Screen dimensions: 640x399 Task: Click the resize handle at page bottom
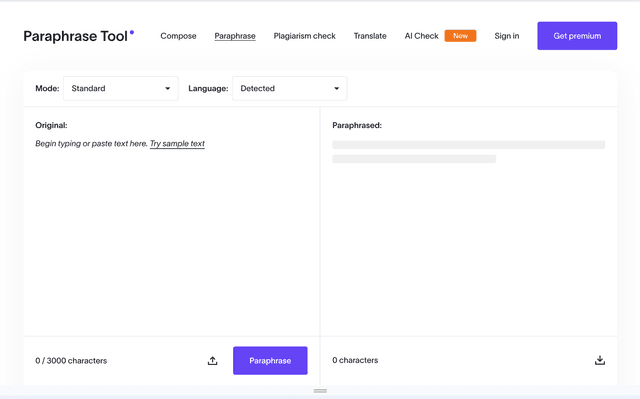point(320,391)
